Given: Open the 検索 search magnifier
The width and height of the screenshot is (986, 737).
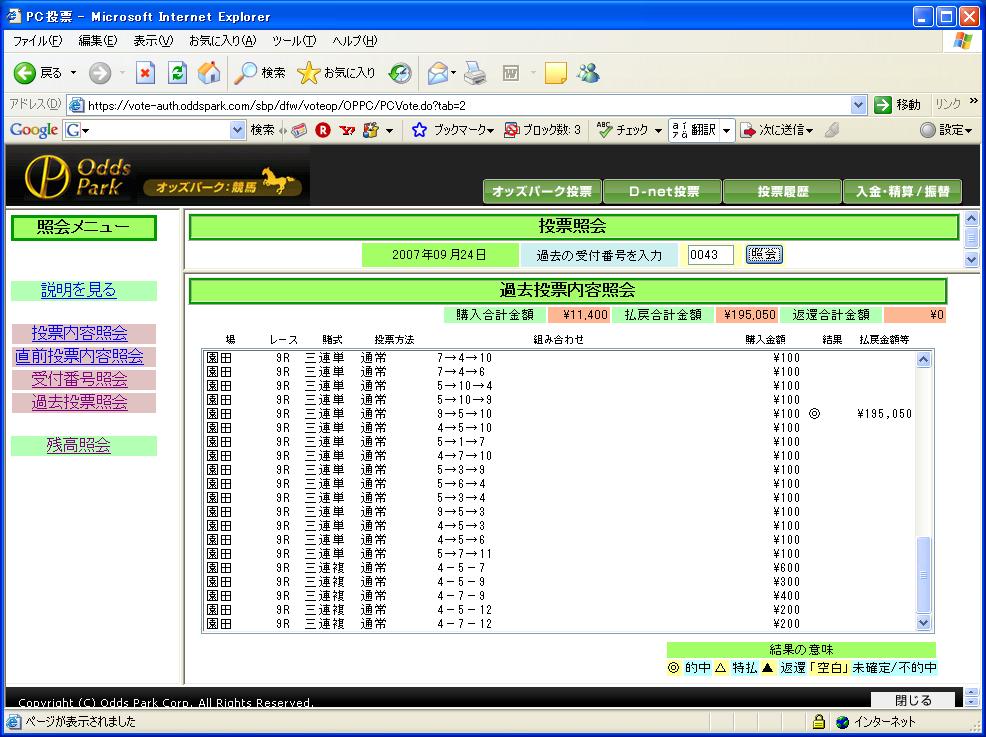Looking at the screenshot, I should click(259, 74).
